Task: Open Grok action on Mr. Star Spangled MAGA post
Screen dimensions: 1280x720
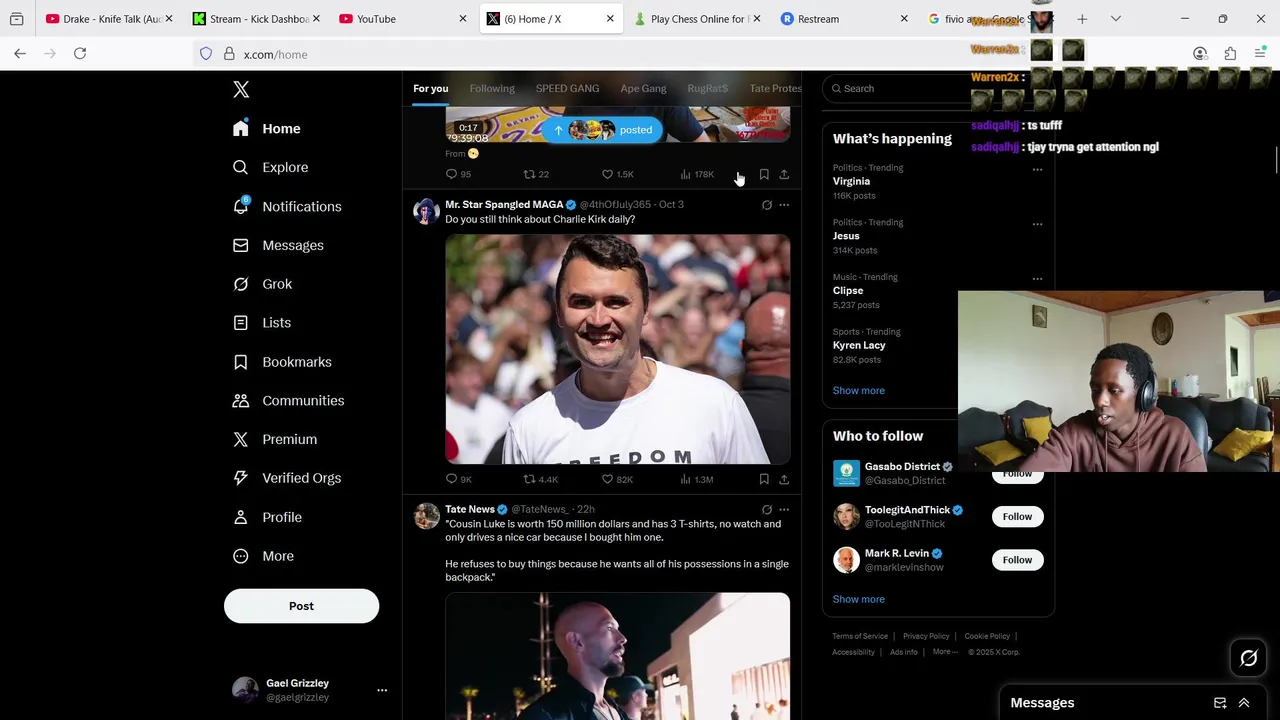Action: coord(767,205)
